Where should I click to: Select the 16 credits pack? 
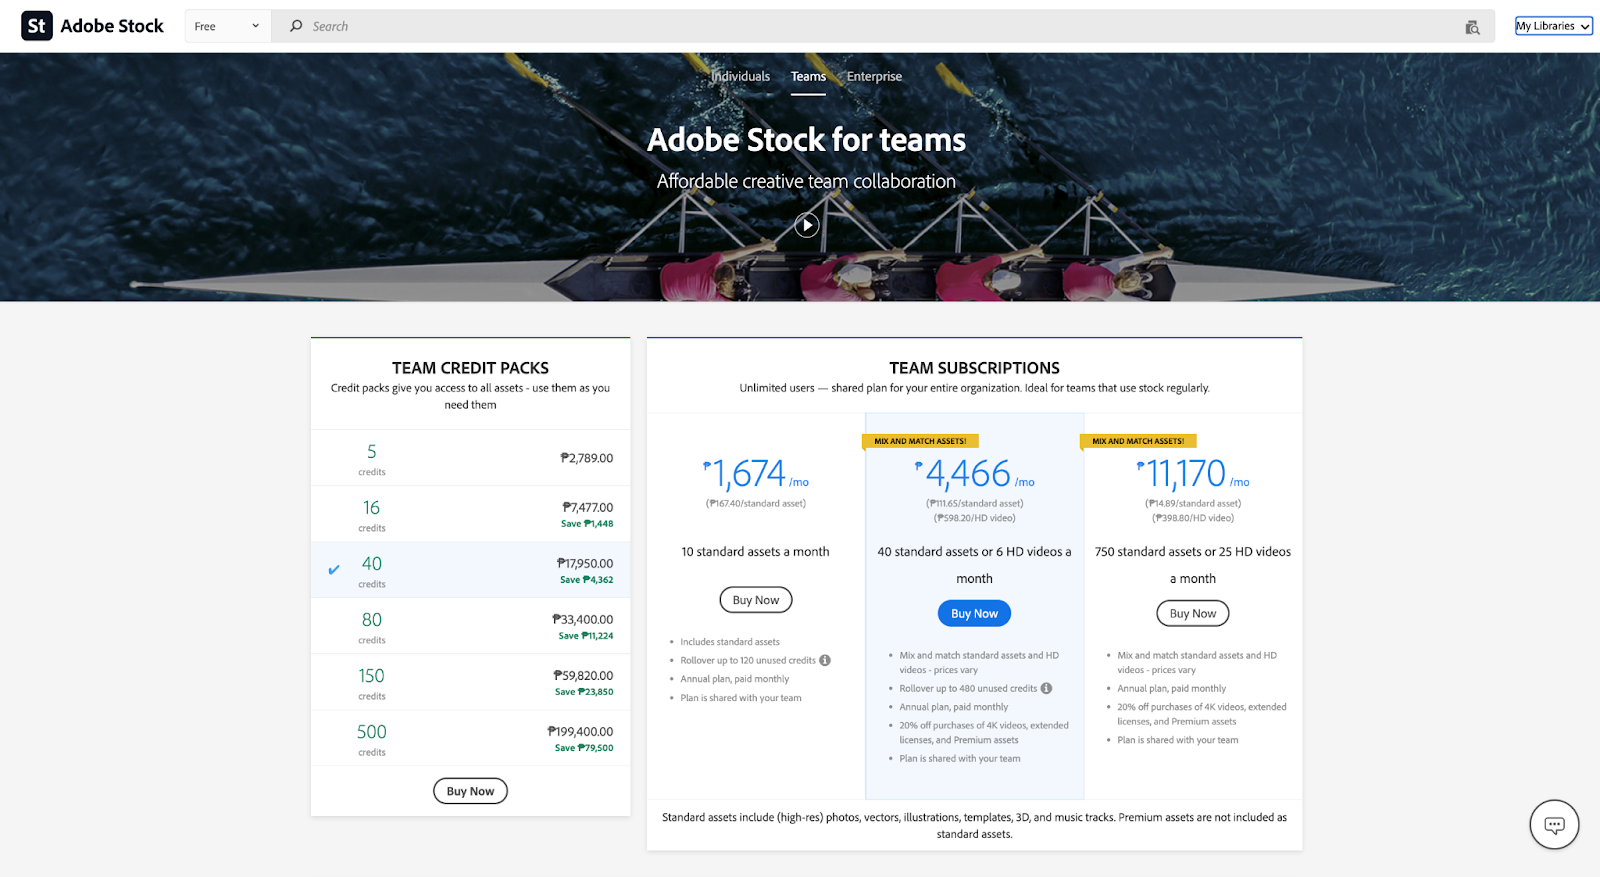click(x=470, y=514)
